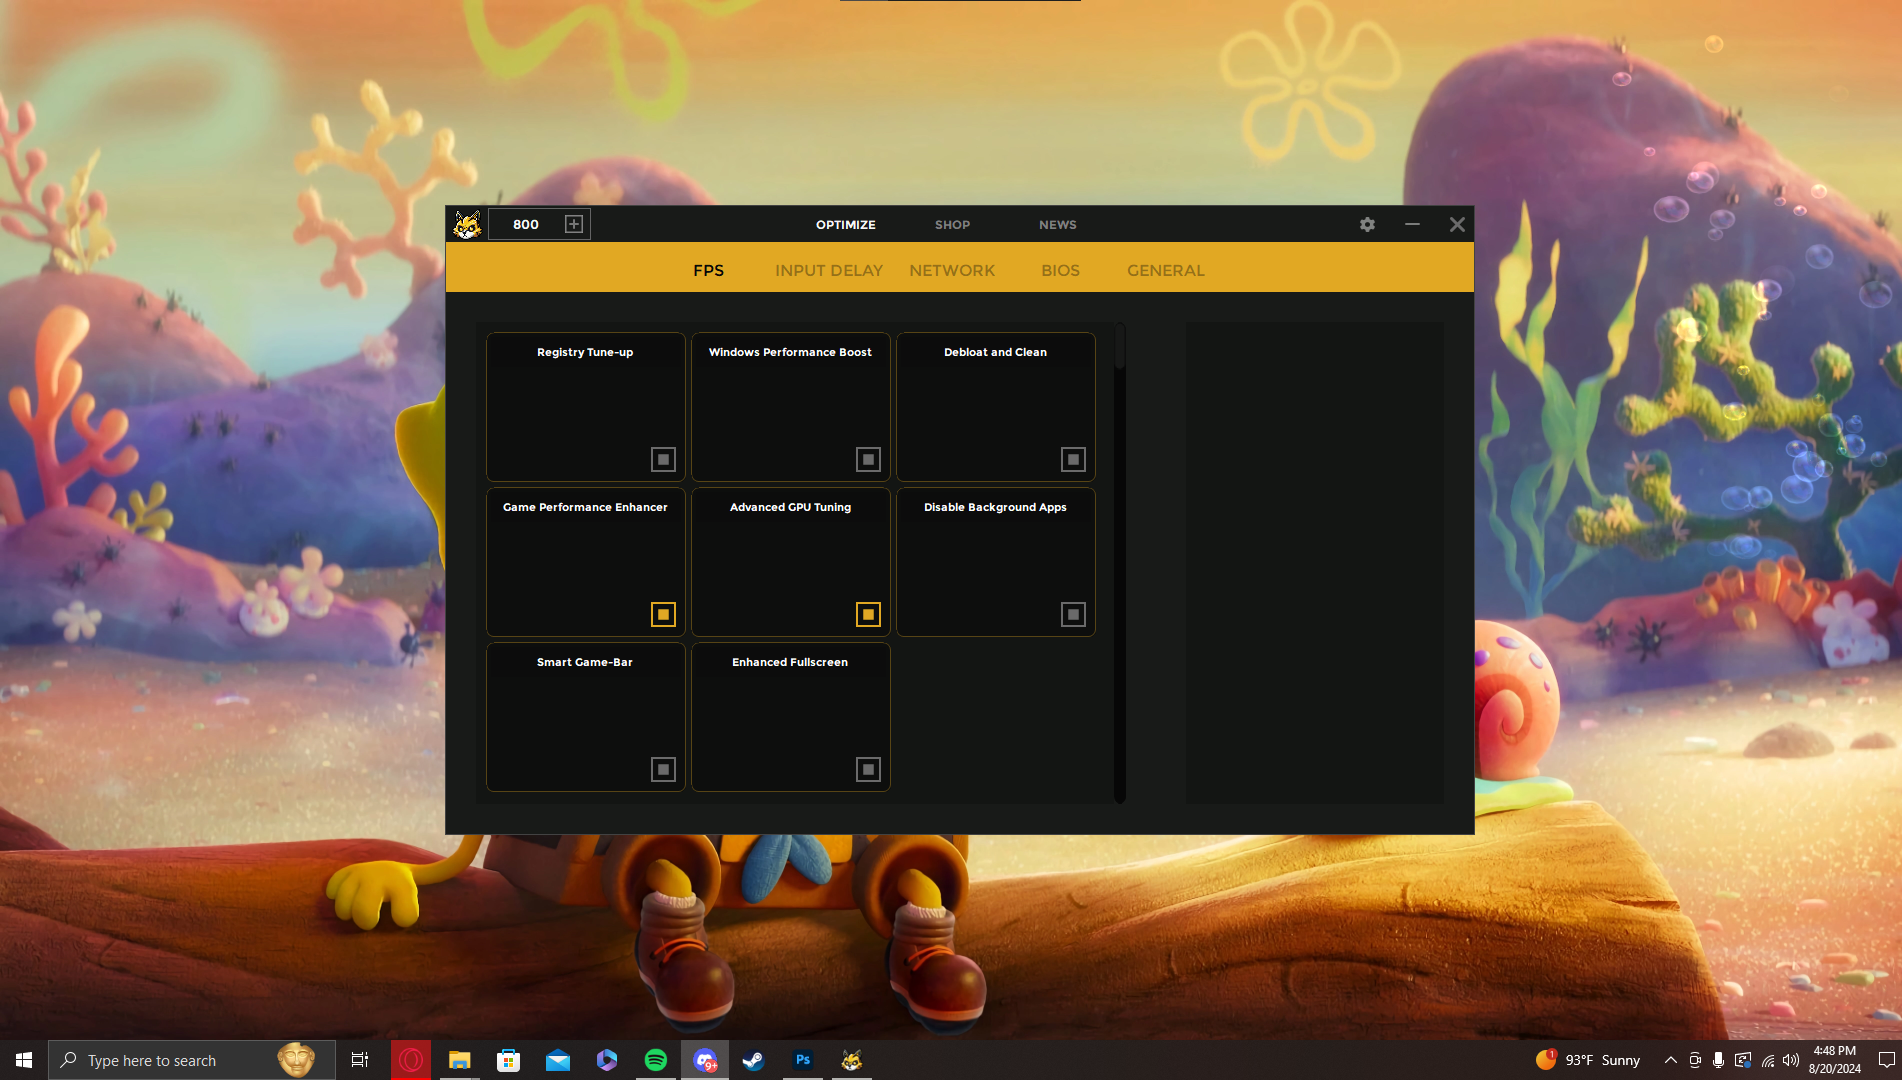Click the Smart Game-Bar card title
The height and width of the screenshot is (1080, 1902).
tap(585, 662)
